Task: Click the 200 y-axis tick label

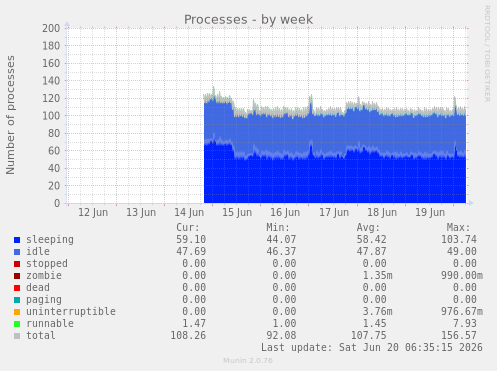Action: [x=51, y=28]
